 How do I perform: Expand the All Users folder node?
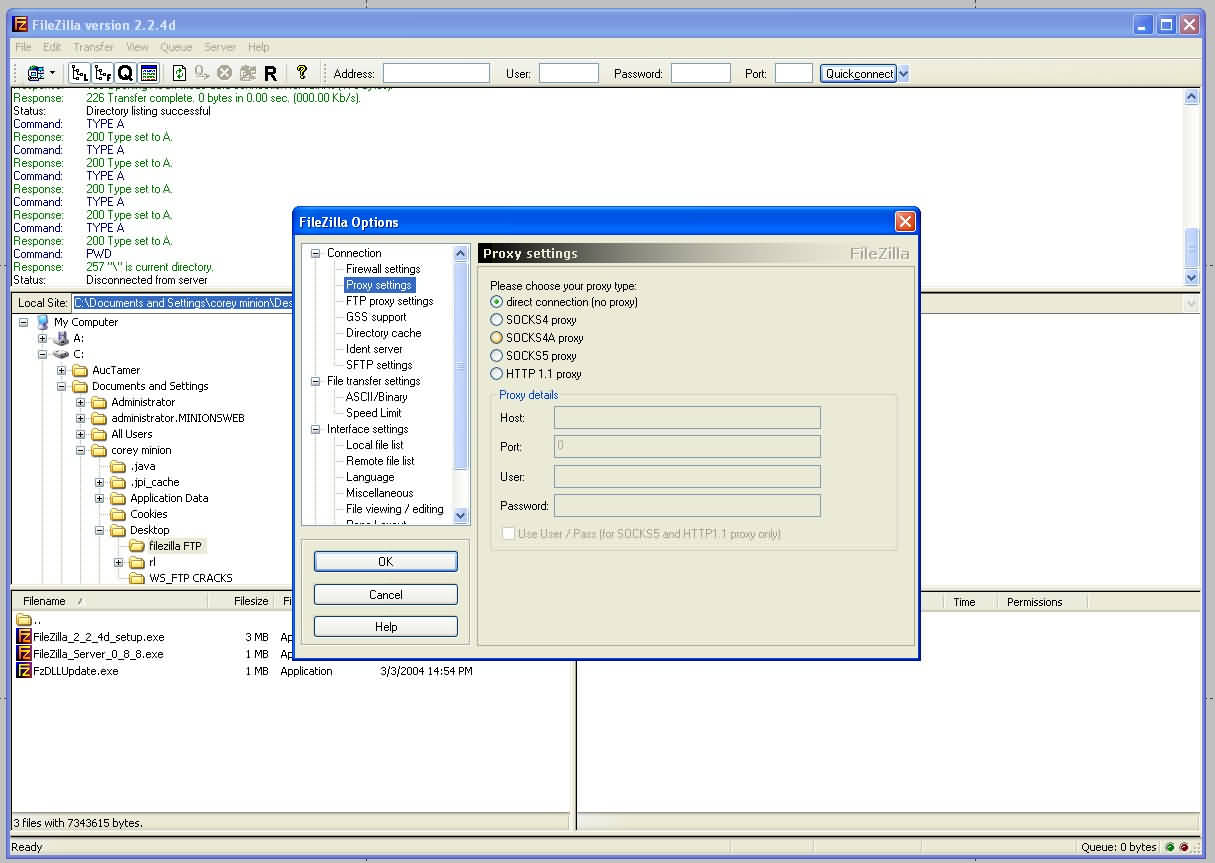tap(80, 434)
